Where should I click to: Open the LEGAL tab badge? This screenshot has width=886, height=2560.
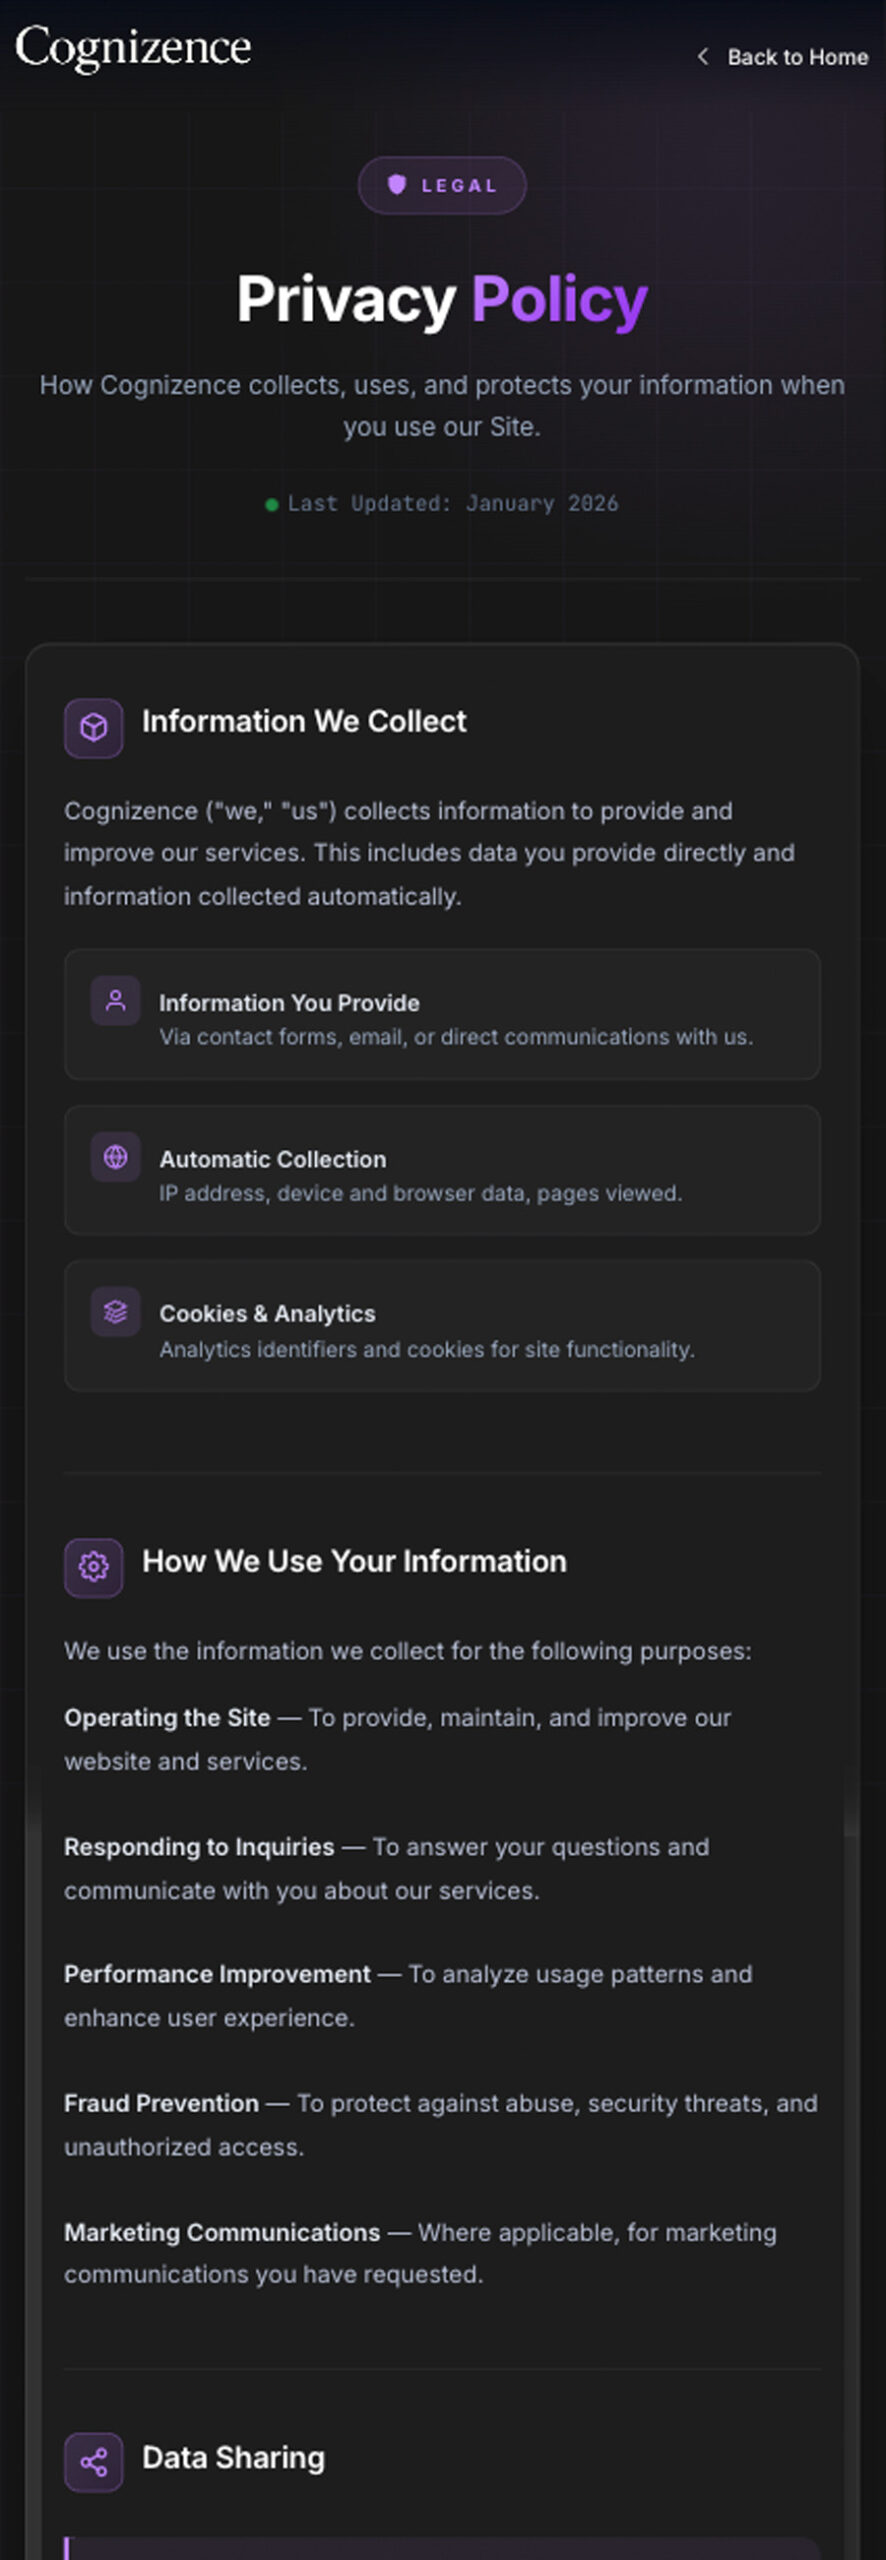click(x=442, y=184)
